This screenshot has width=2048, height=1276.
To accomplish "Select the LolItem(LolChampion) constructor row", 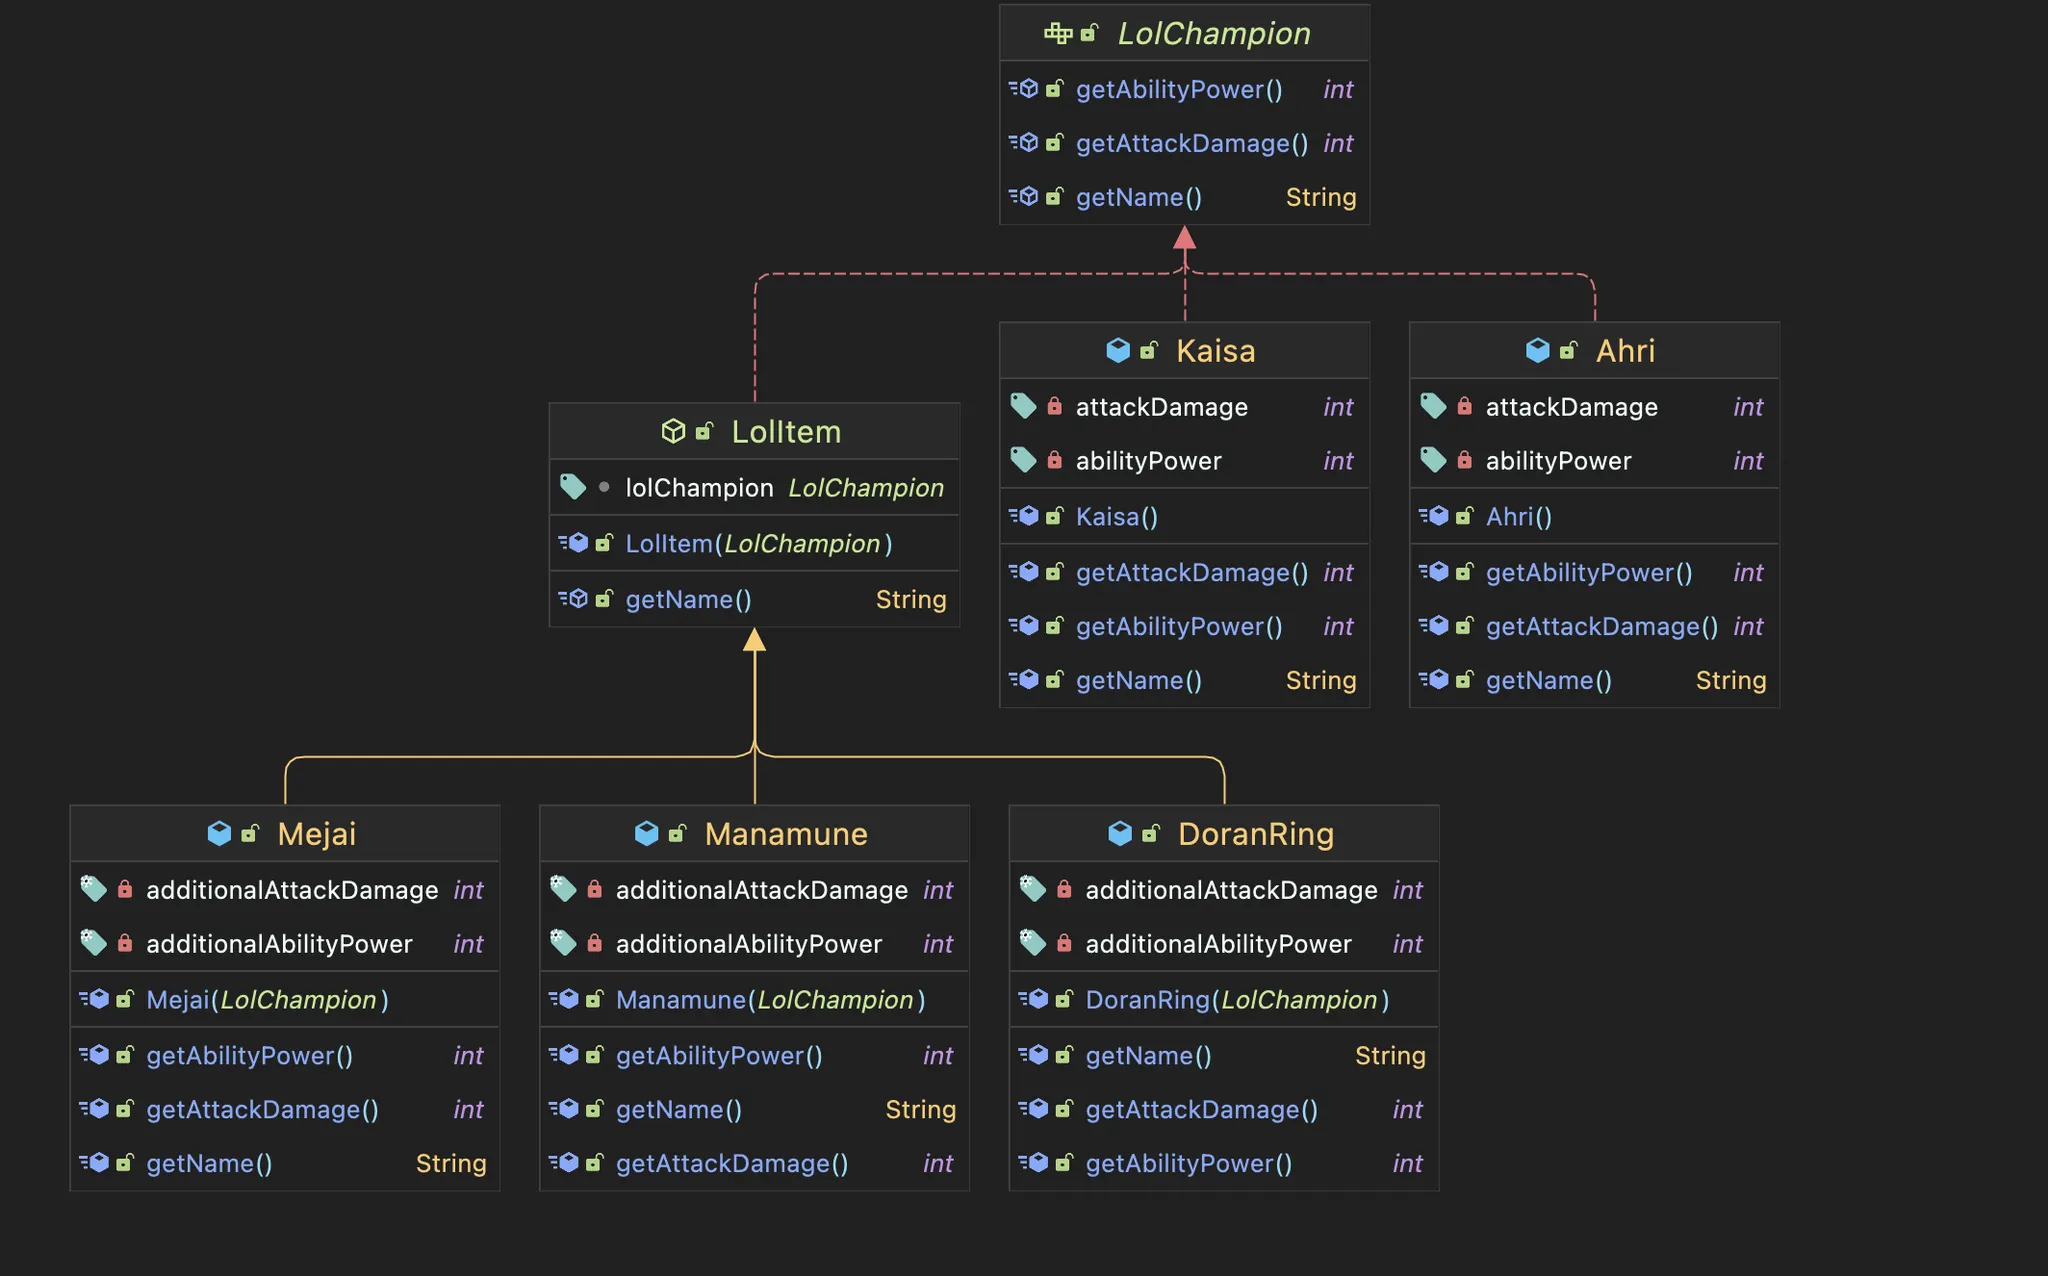I will tap(758, 543).
